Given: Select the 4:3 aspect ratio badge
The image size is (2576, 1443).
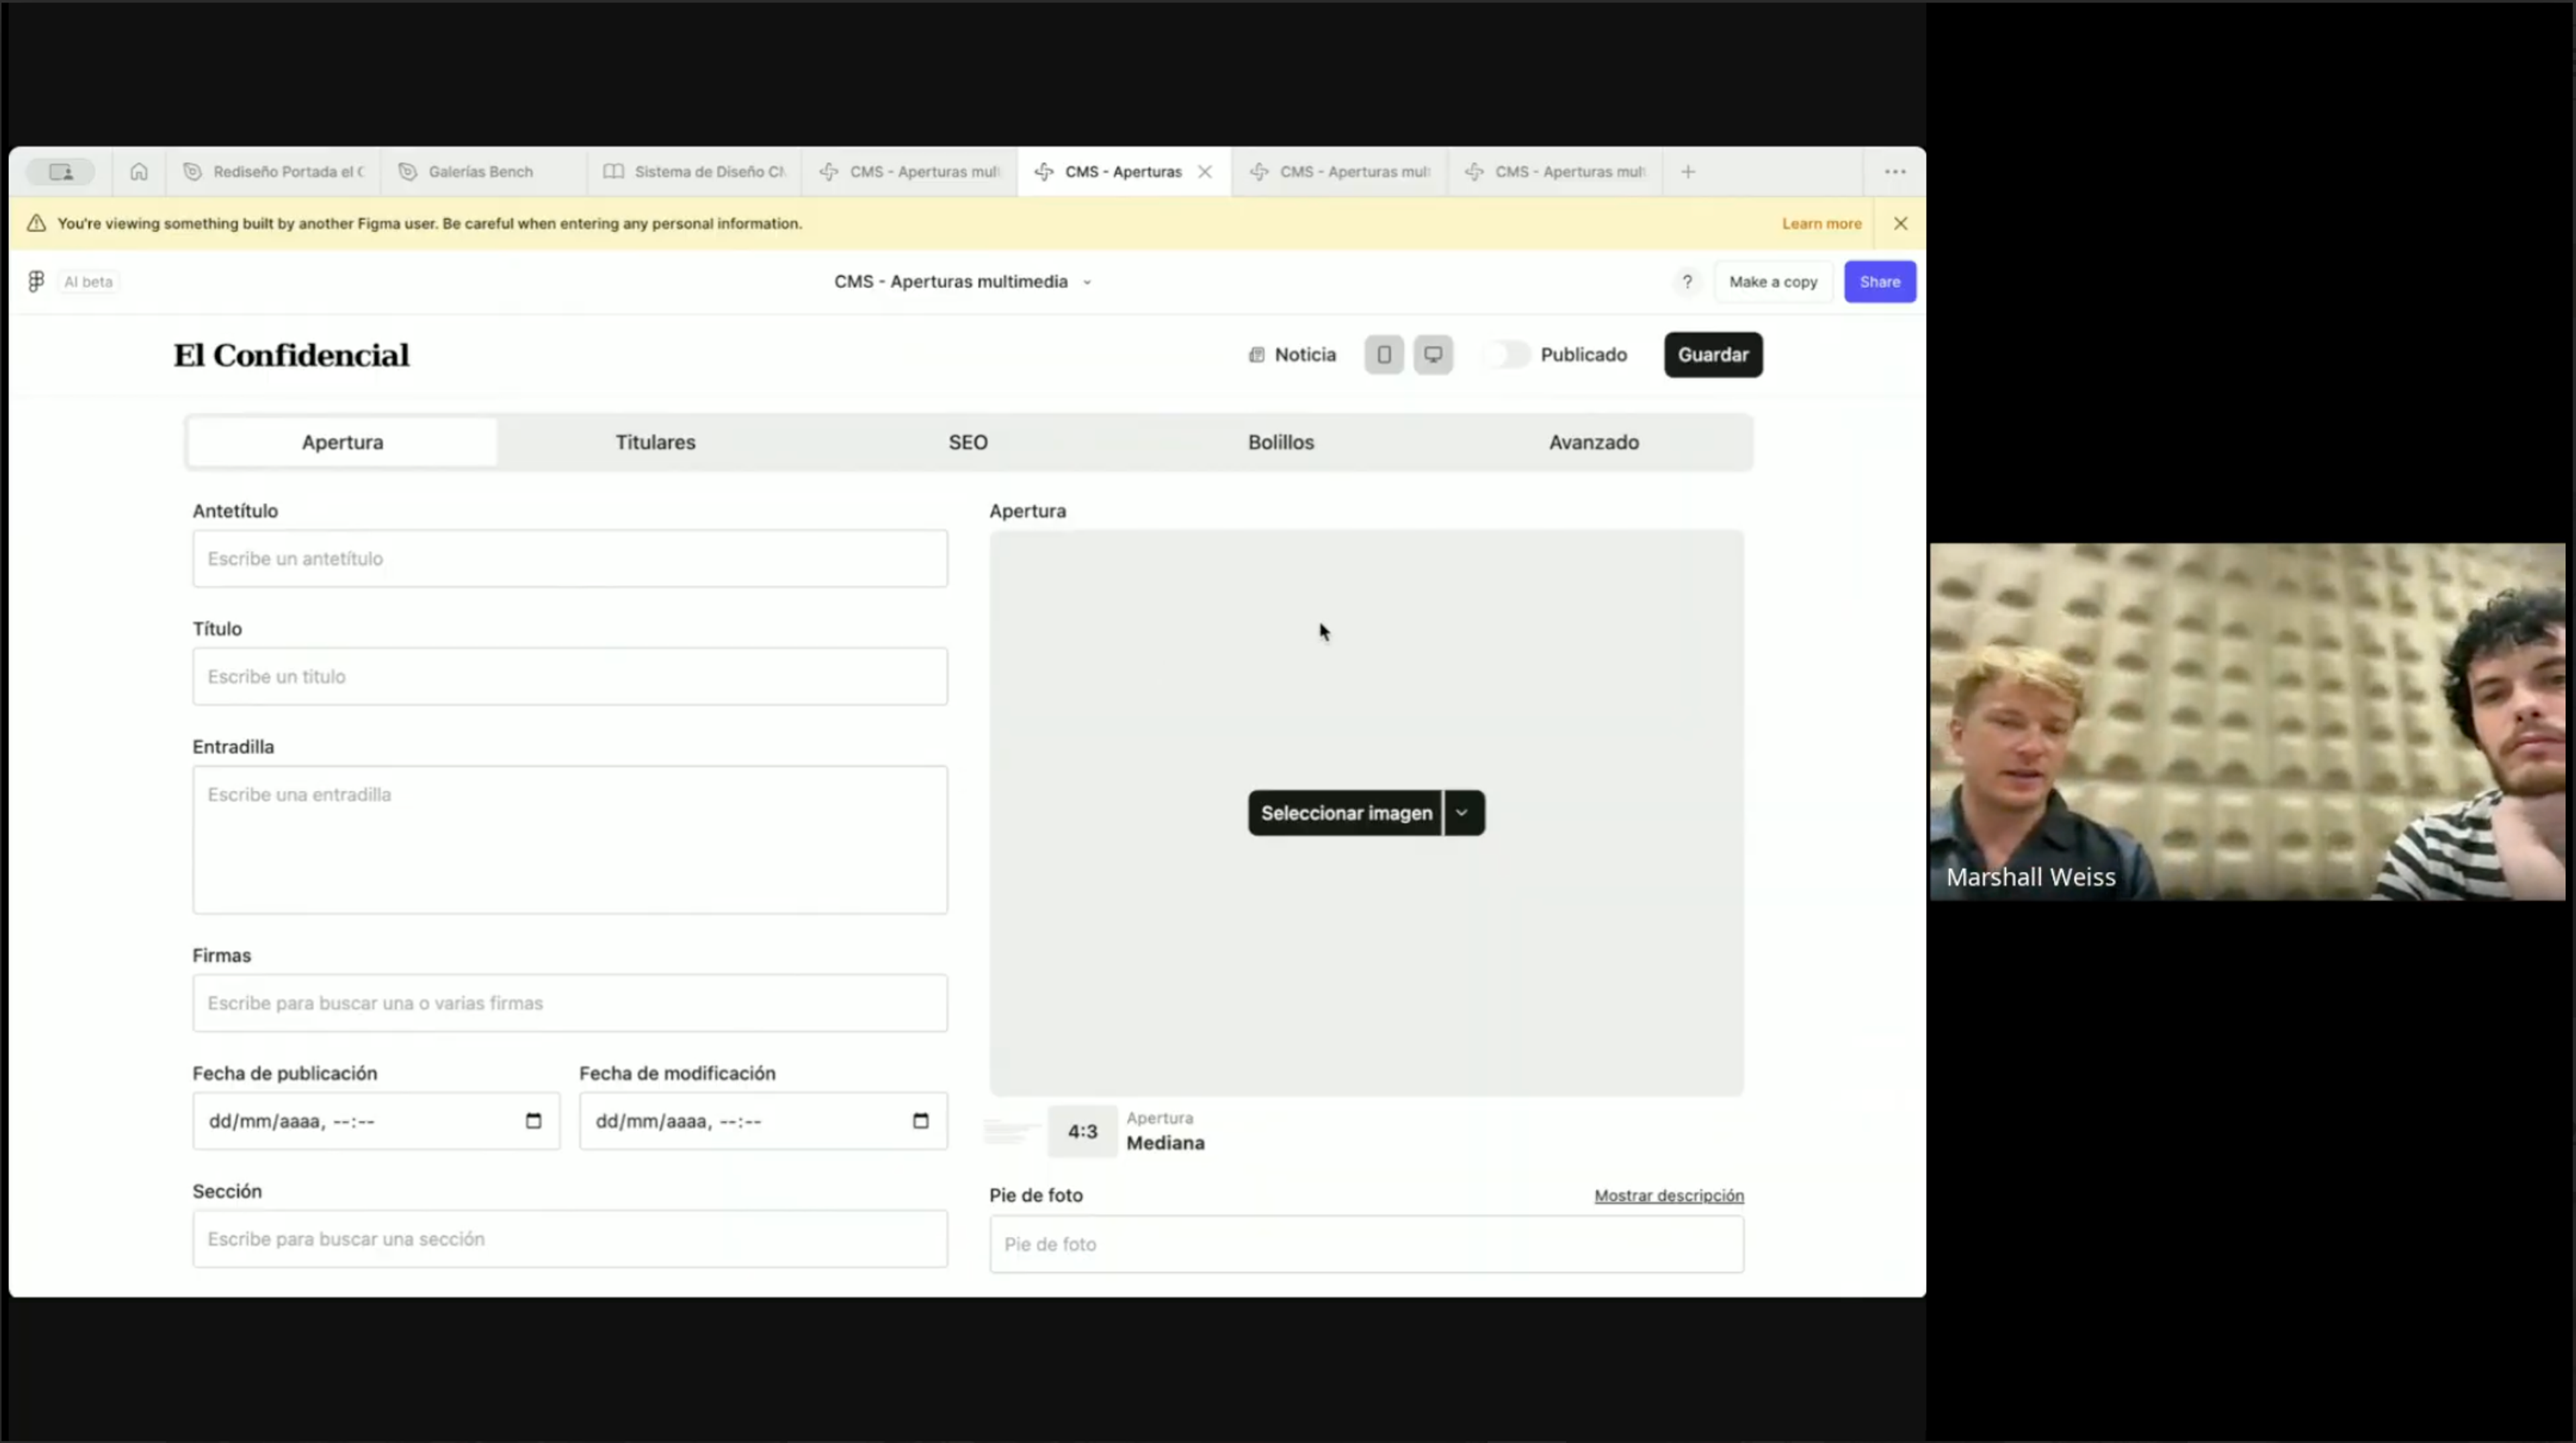Looking at the screenshot, I should click(1082, 1132).
